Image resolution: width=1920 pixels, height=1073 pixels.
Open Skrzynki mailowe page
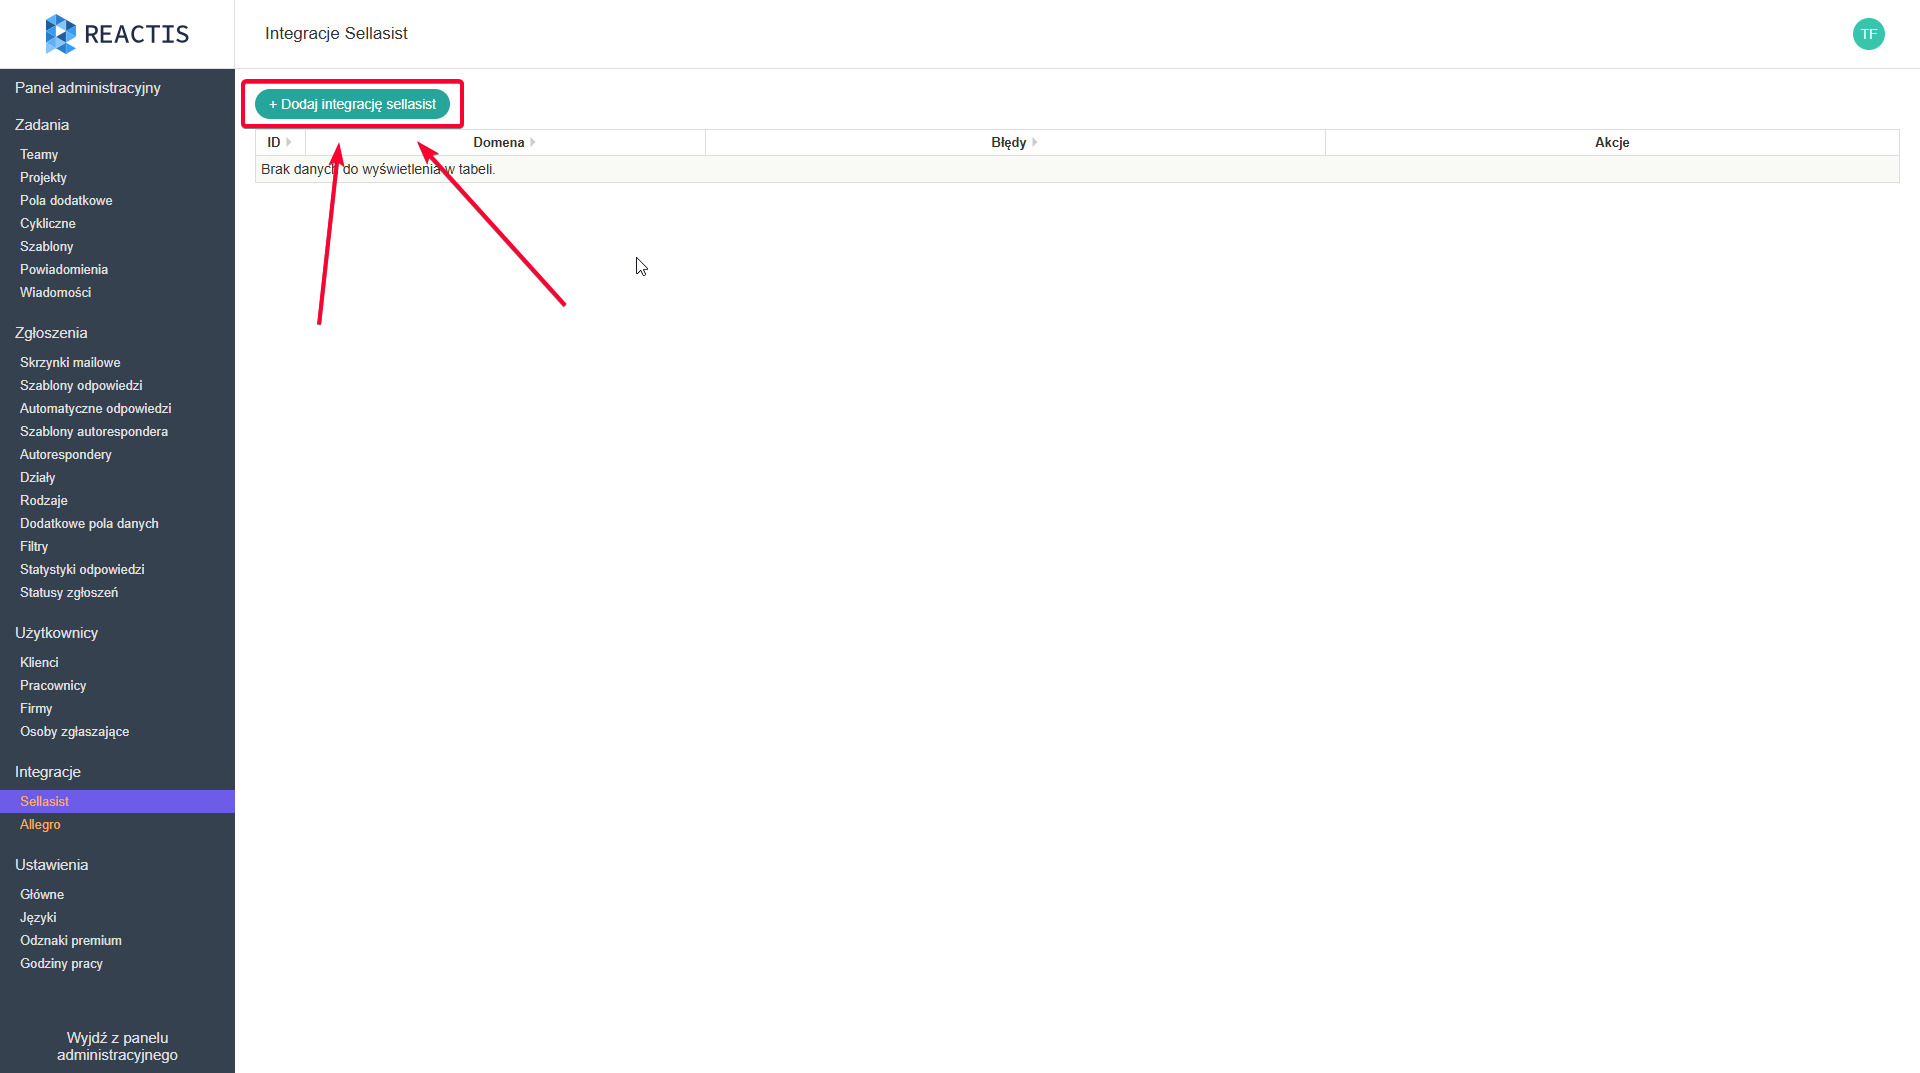pos(70,362)
